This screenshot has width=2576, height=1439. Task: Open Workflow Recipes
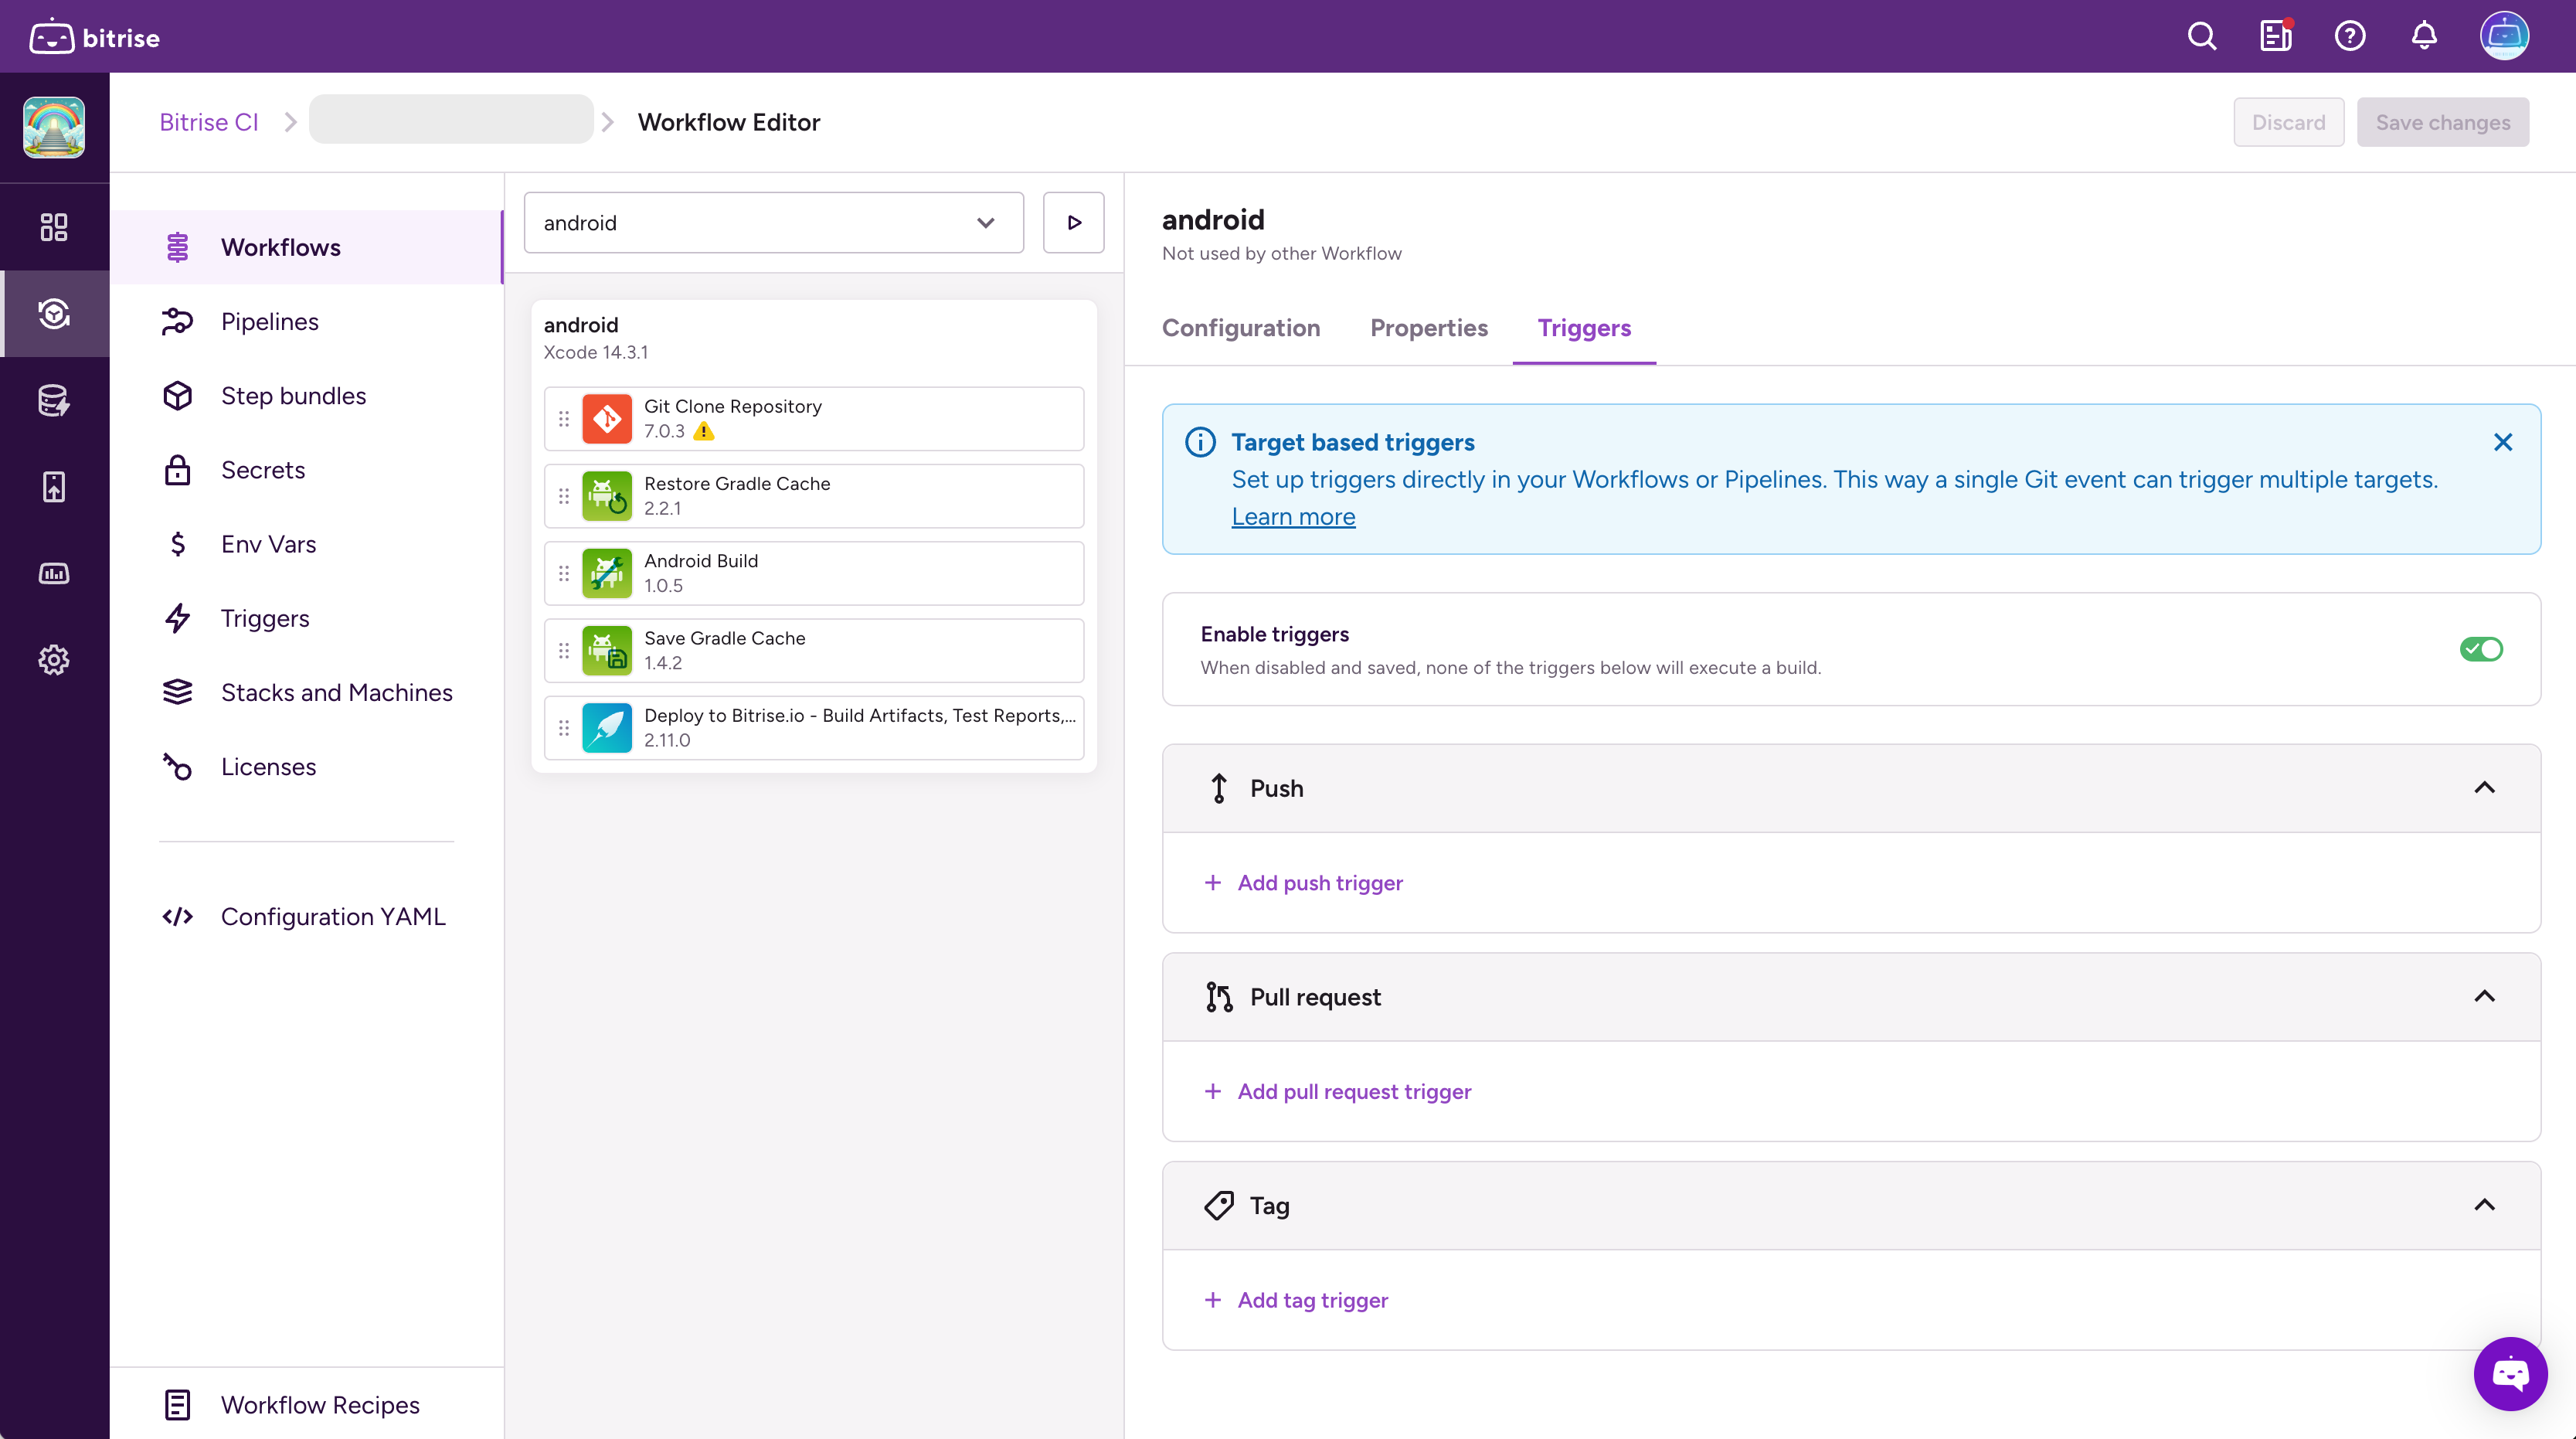305,1404
